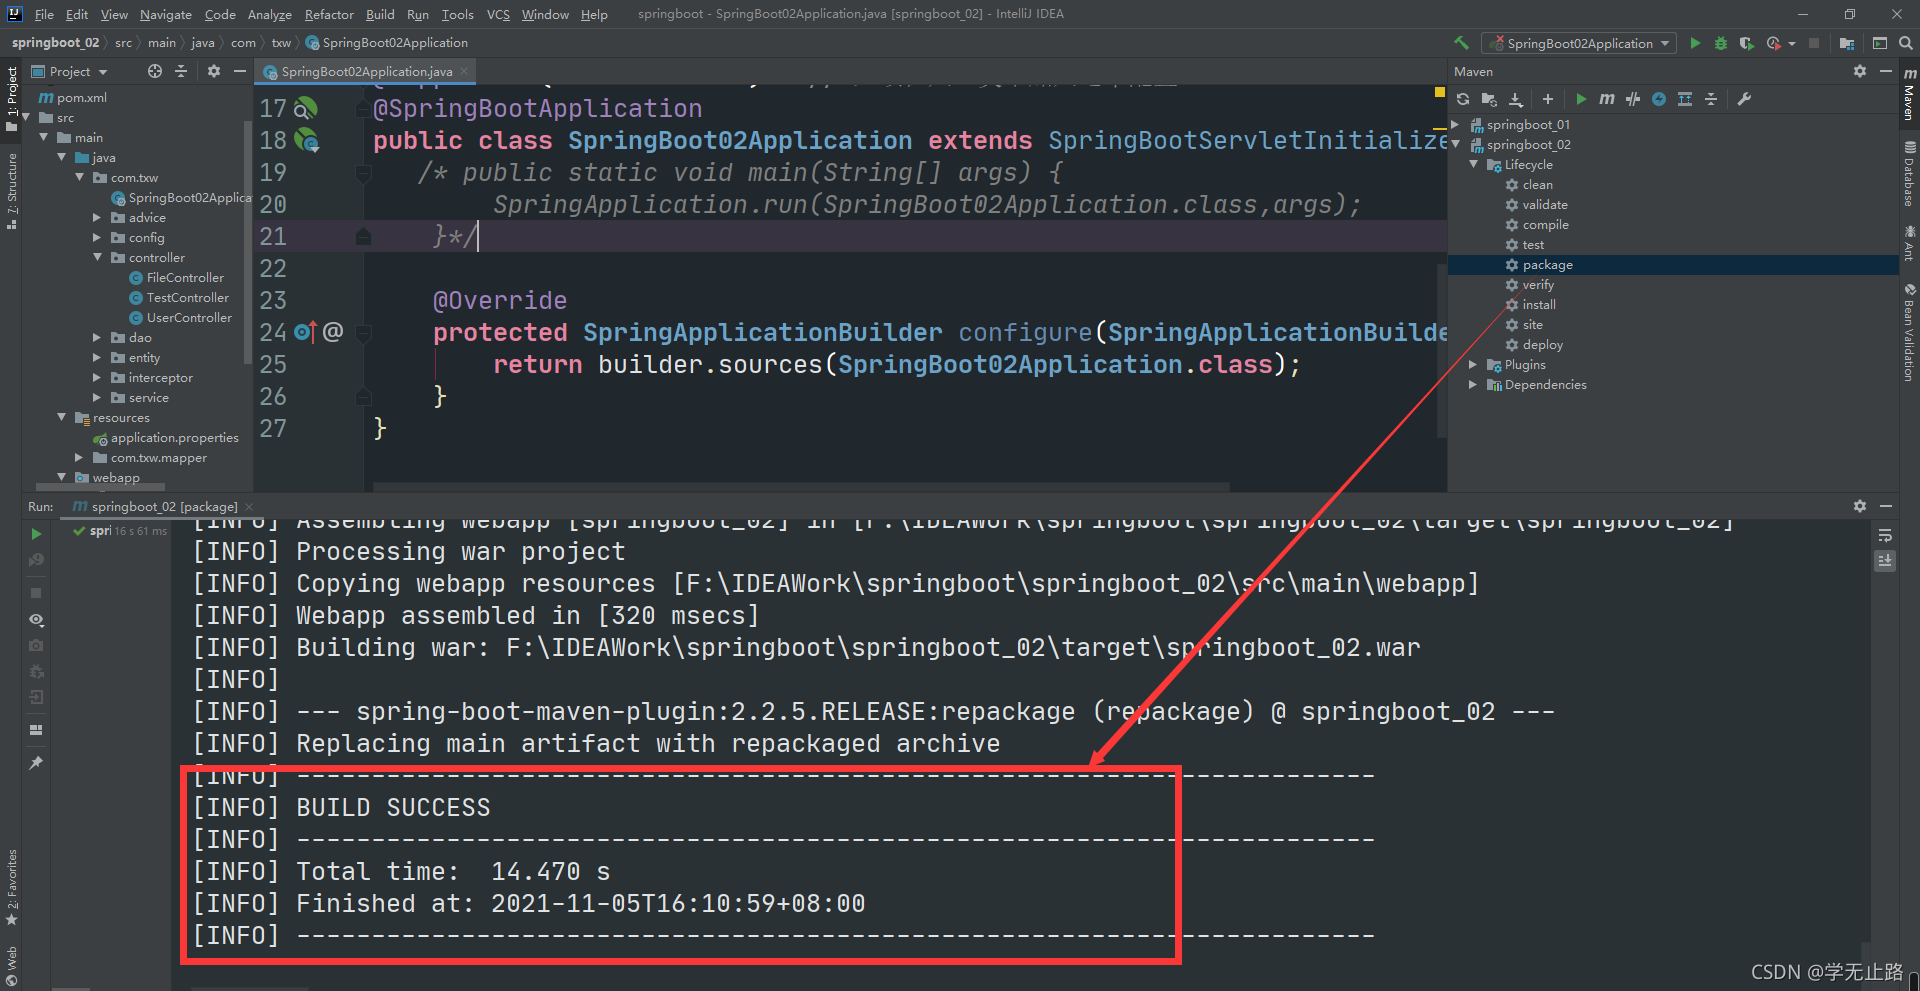Run SpringBoot02Application with green play button
Viewport: 1920px width, 991px height.
click(x=1695, y=43)
